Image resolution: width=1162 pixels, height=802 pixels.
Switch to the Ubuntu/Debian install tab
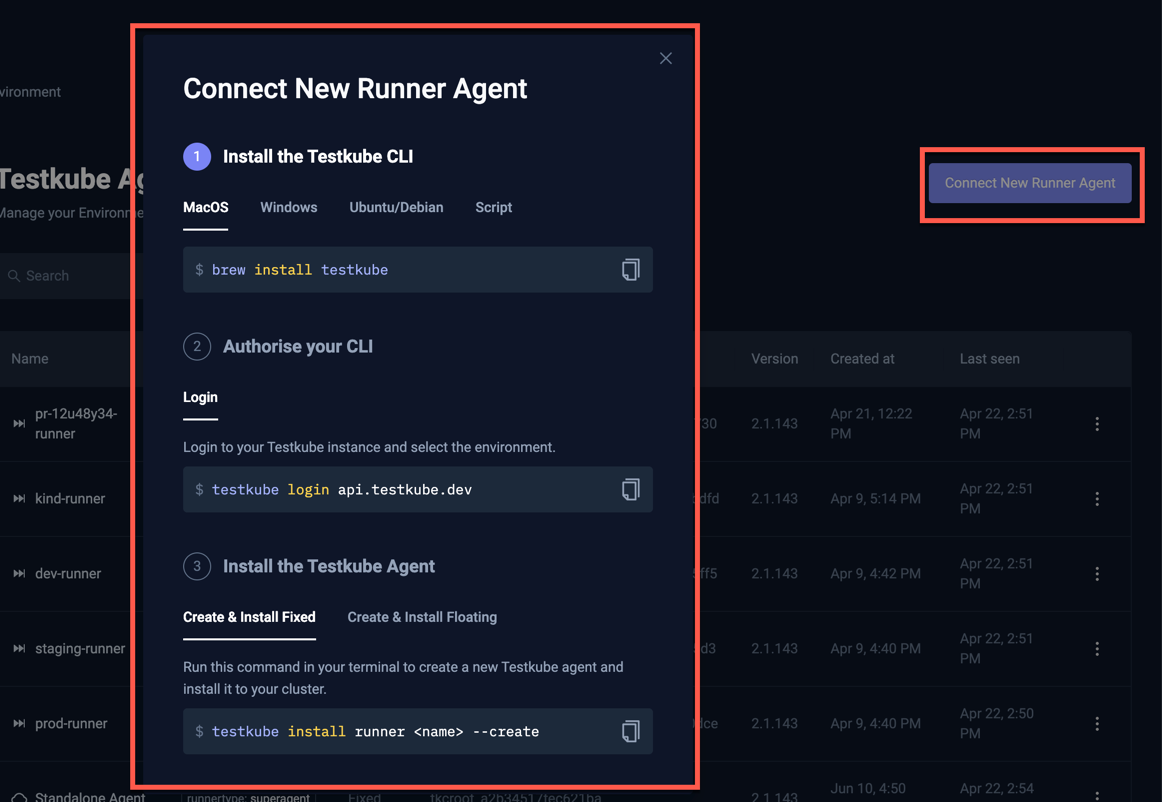396,207
